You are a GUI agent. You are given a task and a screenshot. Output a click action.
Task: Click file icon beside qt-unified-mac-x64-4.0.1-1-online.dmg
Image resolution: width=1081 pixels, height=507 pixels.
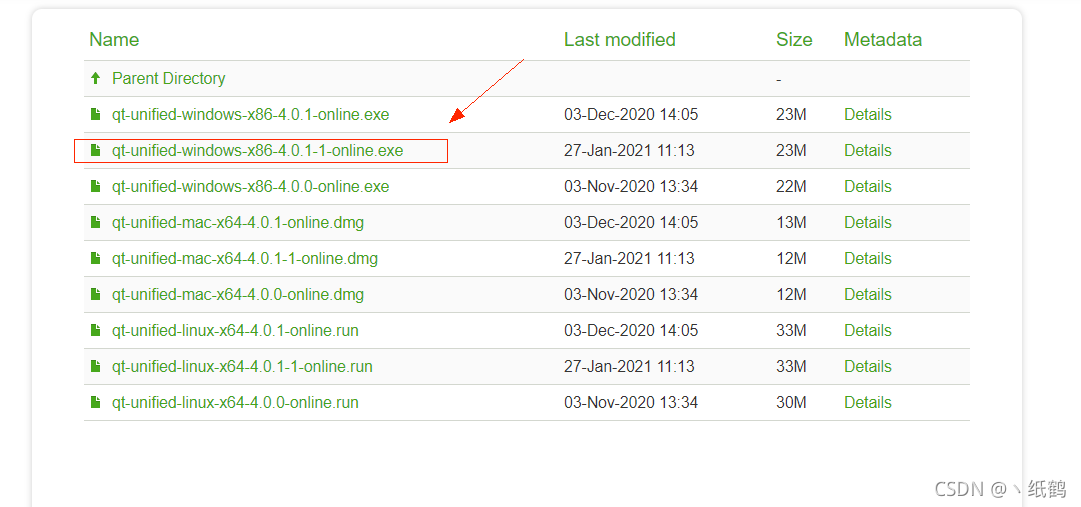click(x=96, y=259)
